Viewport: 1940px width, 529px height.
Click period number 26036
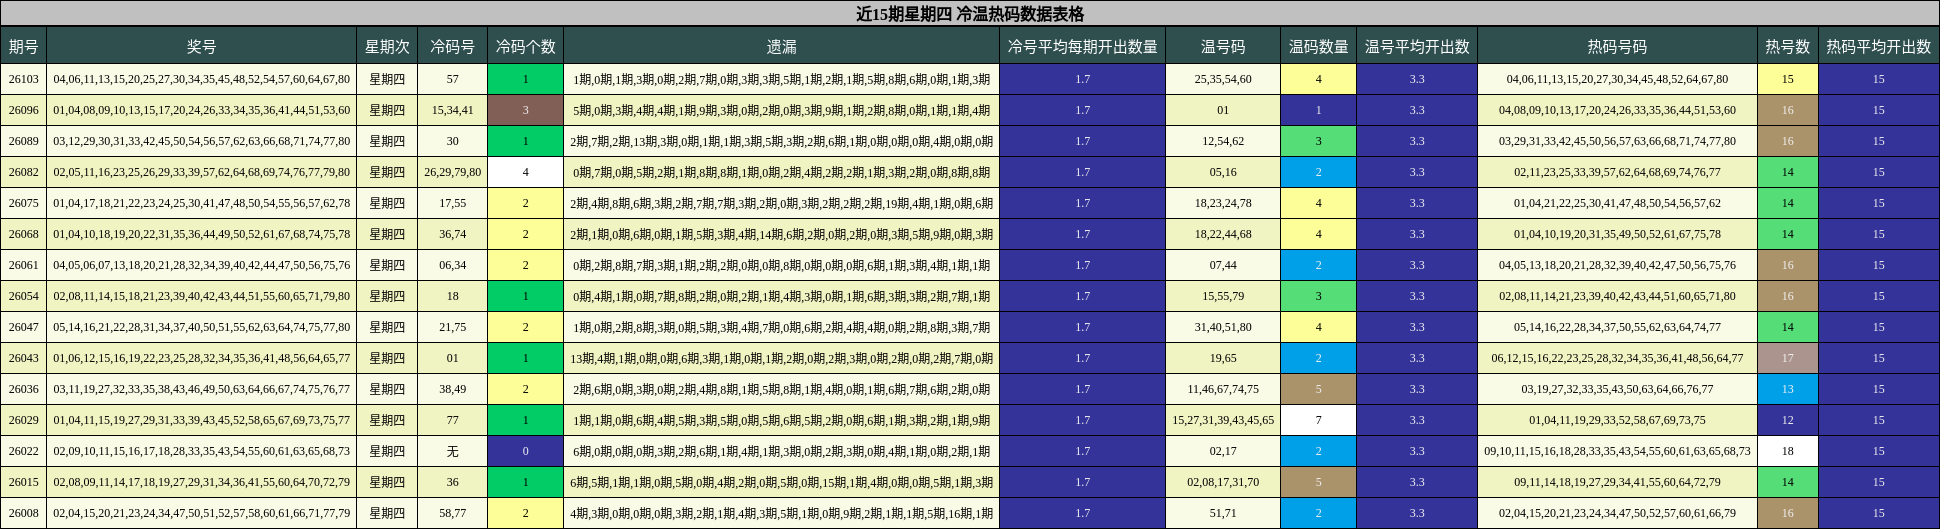tap(24, 389)
